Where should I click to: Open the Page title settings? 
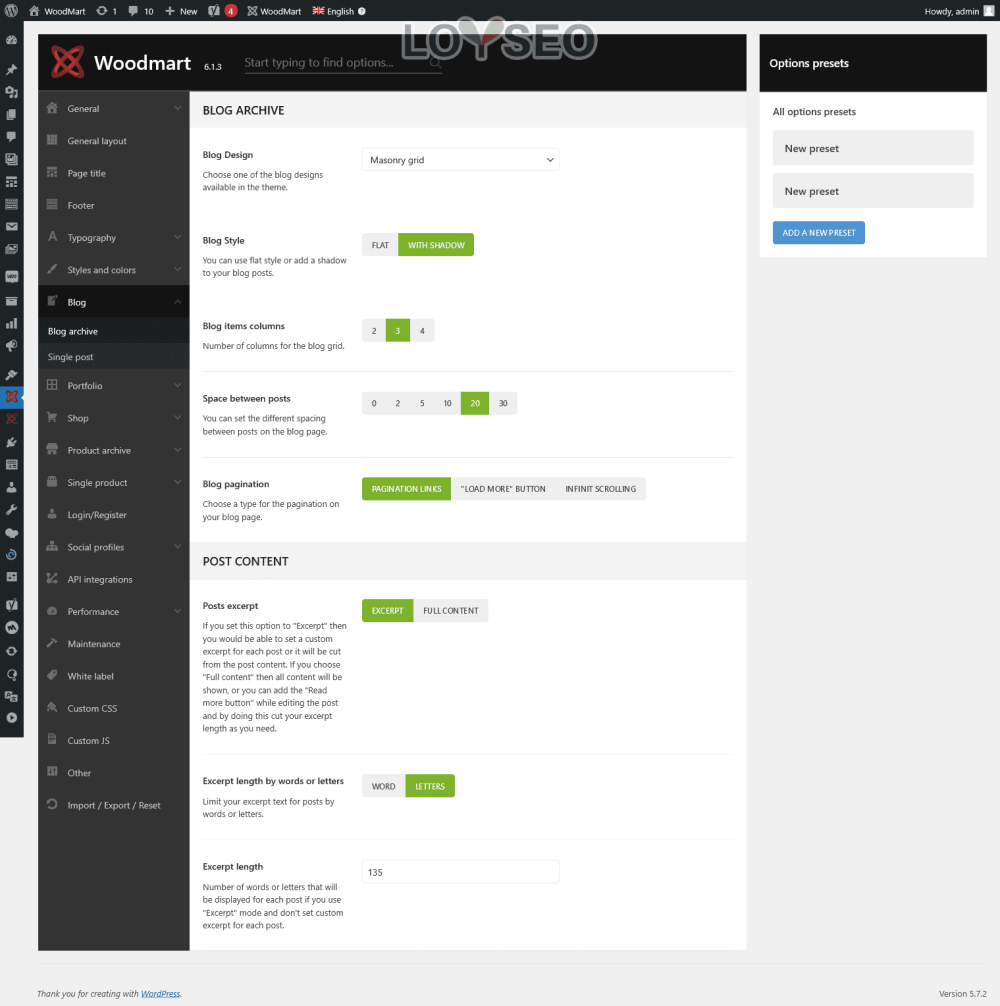[x=114, y=173]
